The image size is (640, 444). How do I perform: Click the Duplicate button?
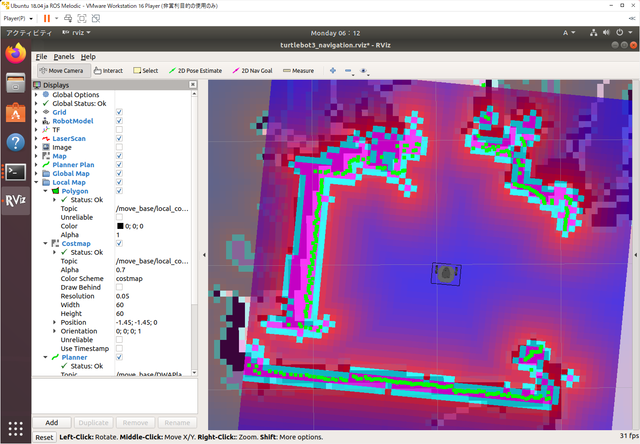coord(93,422)
